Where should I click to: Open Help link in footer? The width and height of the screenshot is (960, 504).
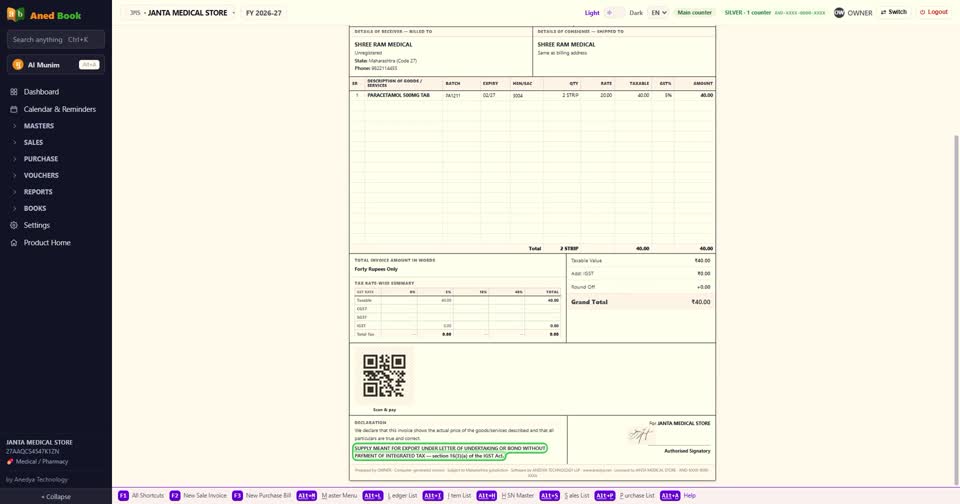point(689,495)
